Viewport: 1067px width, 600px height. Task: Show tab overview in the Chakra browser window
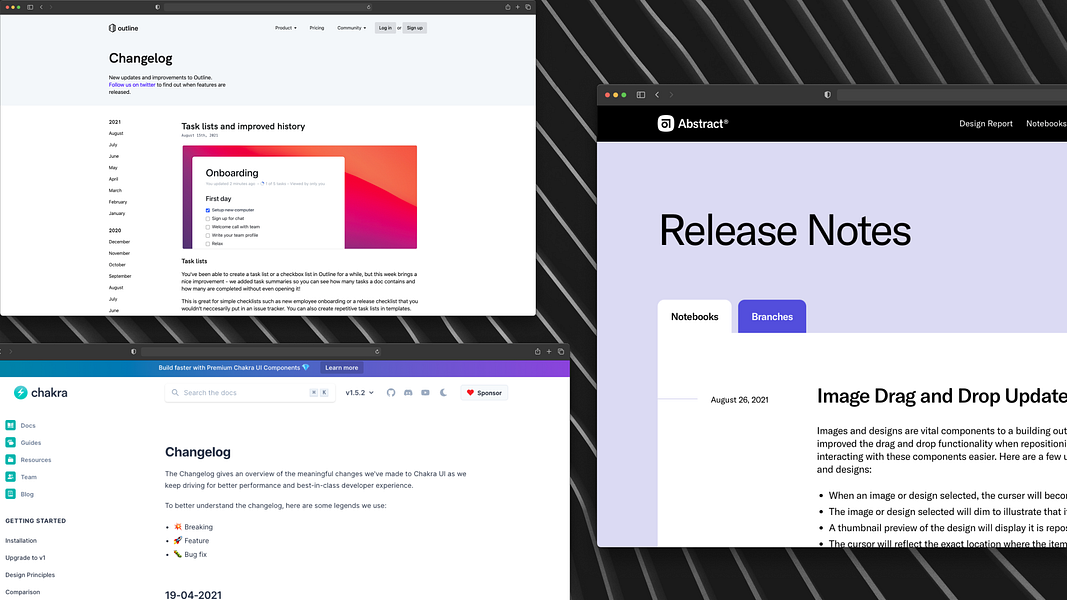click(561, 352)
